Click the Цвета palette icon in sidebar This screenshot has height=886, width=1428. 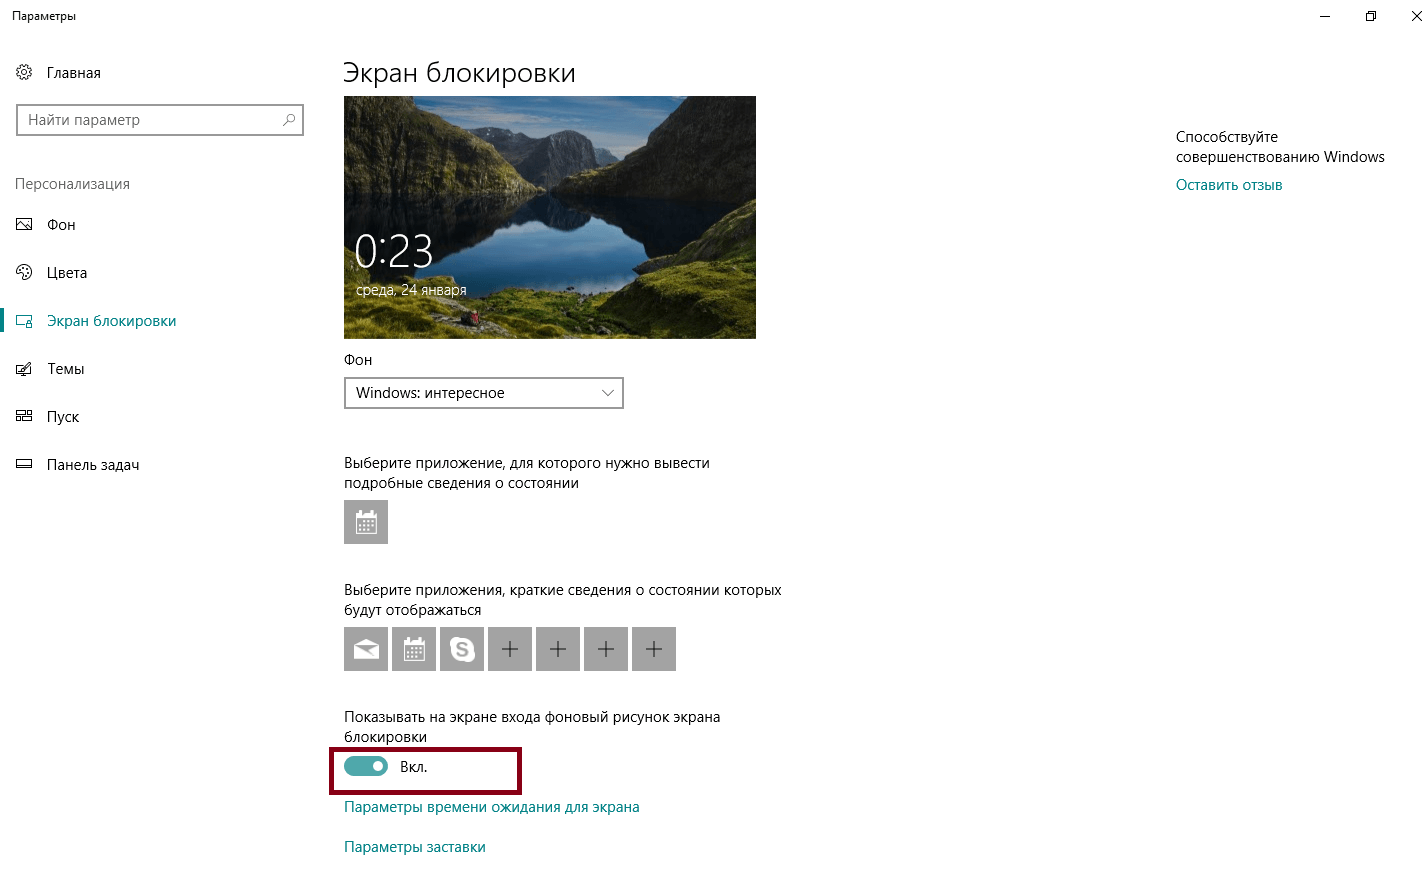point(24,272)
